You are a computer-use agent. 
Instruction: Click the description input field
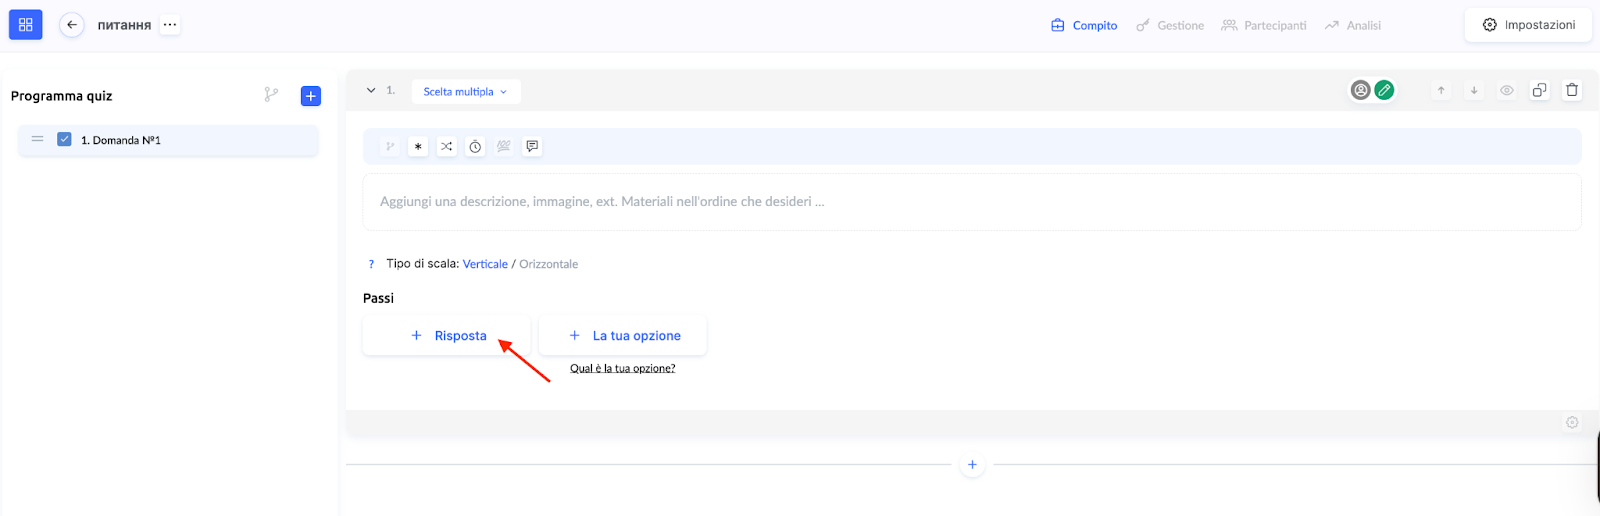pyautogui.click(x=970, y=202)
